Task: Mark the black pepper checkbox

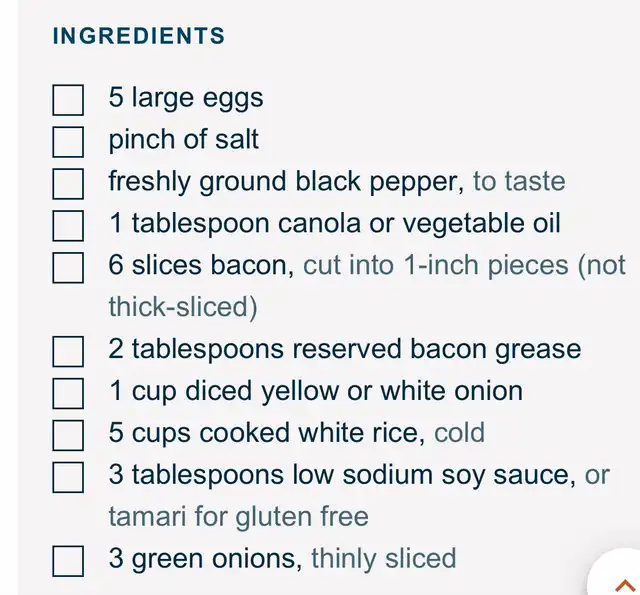Action: tap(68, 184)
